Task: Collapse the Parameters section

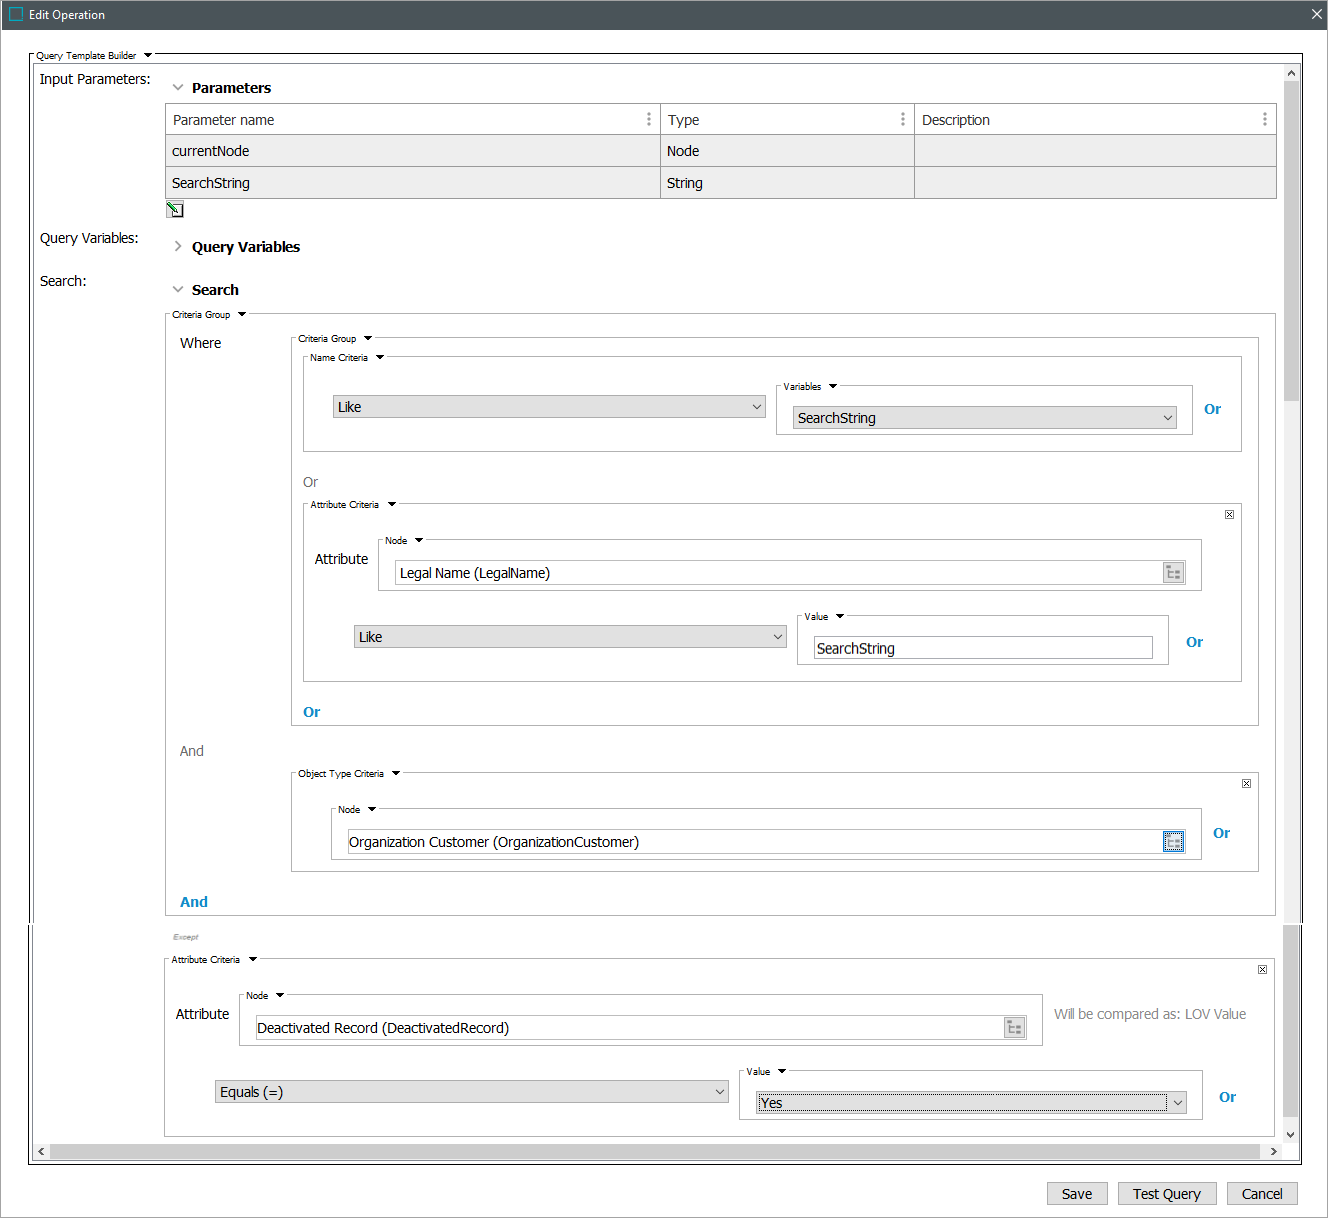Action: click(x=178, y=88)
